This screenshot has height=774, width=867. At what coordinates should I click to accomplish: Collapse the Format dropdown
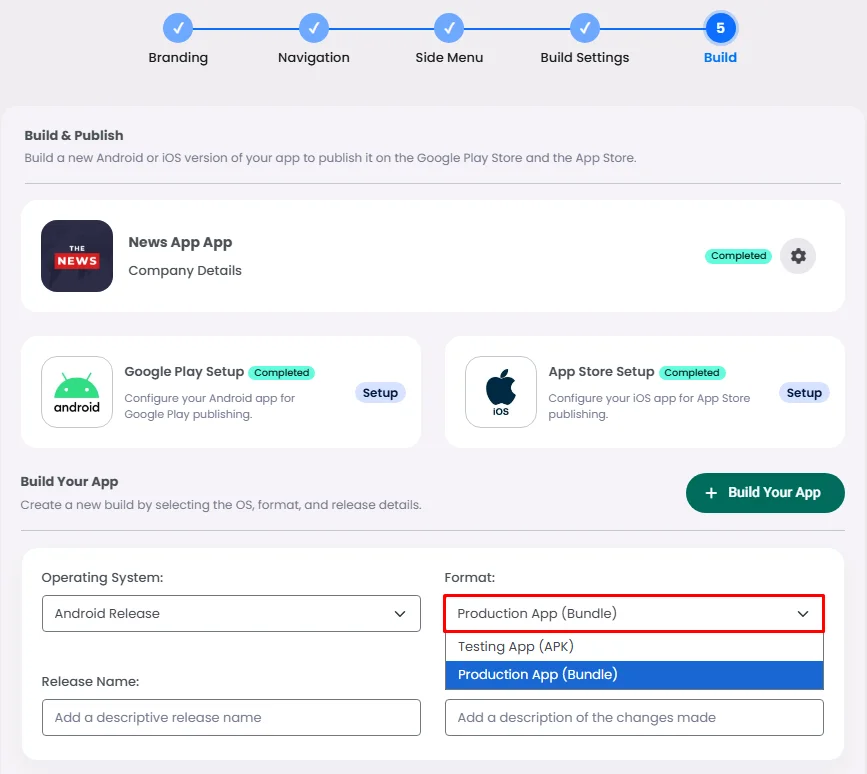(634, 614)
